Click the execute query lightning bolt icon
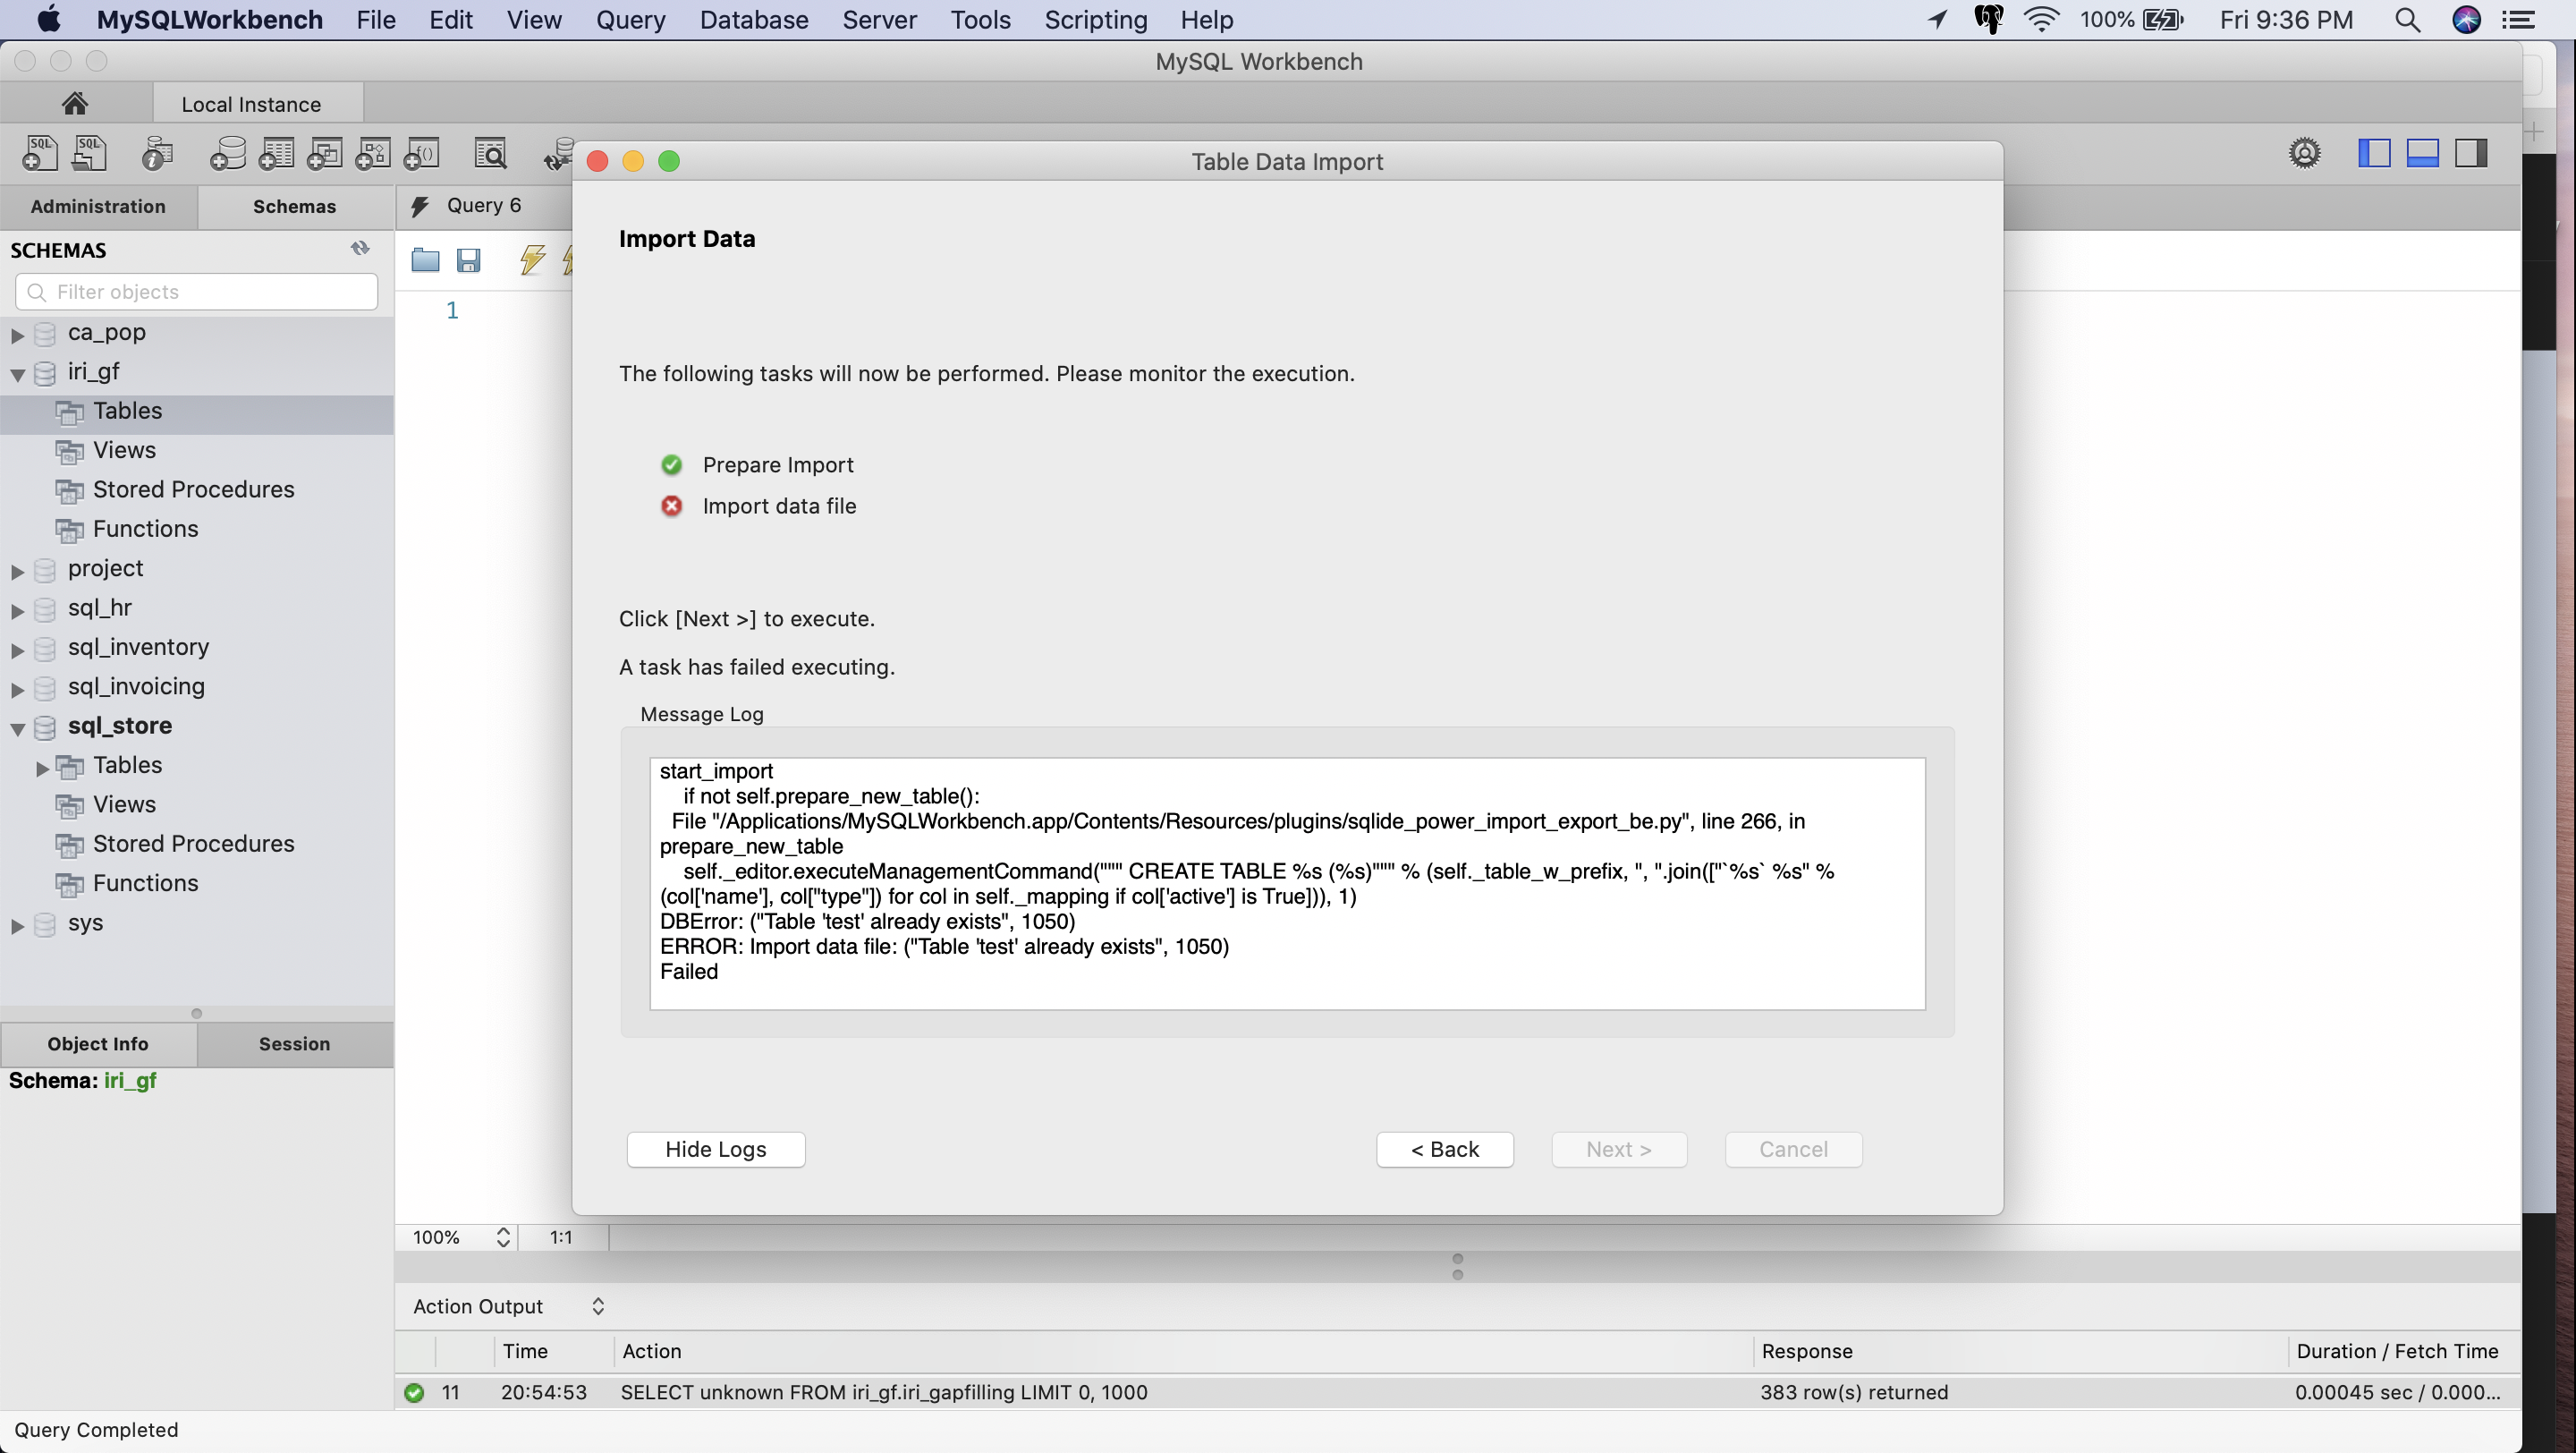2576x1453 pixels. (532, 260)
